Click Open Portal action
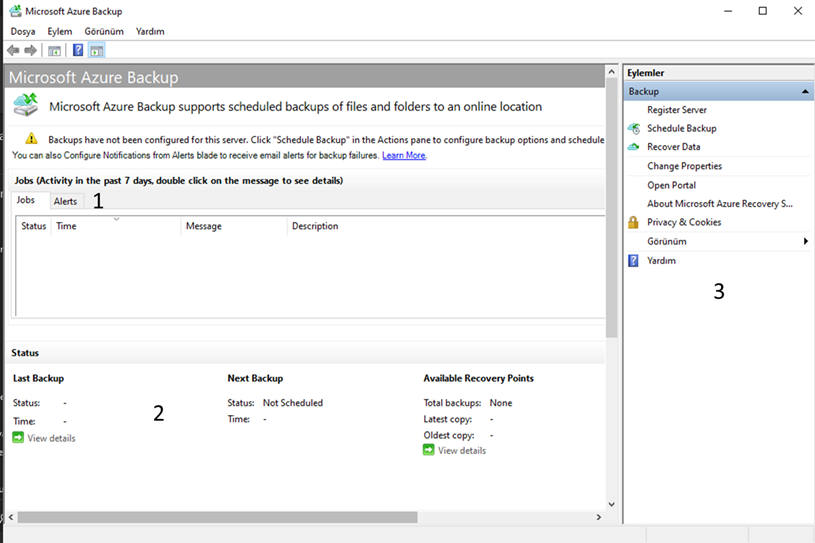 [x=671, y=186]
